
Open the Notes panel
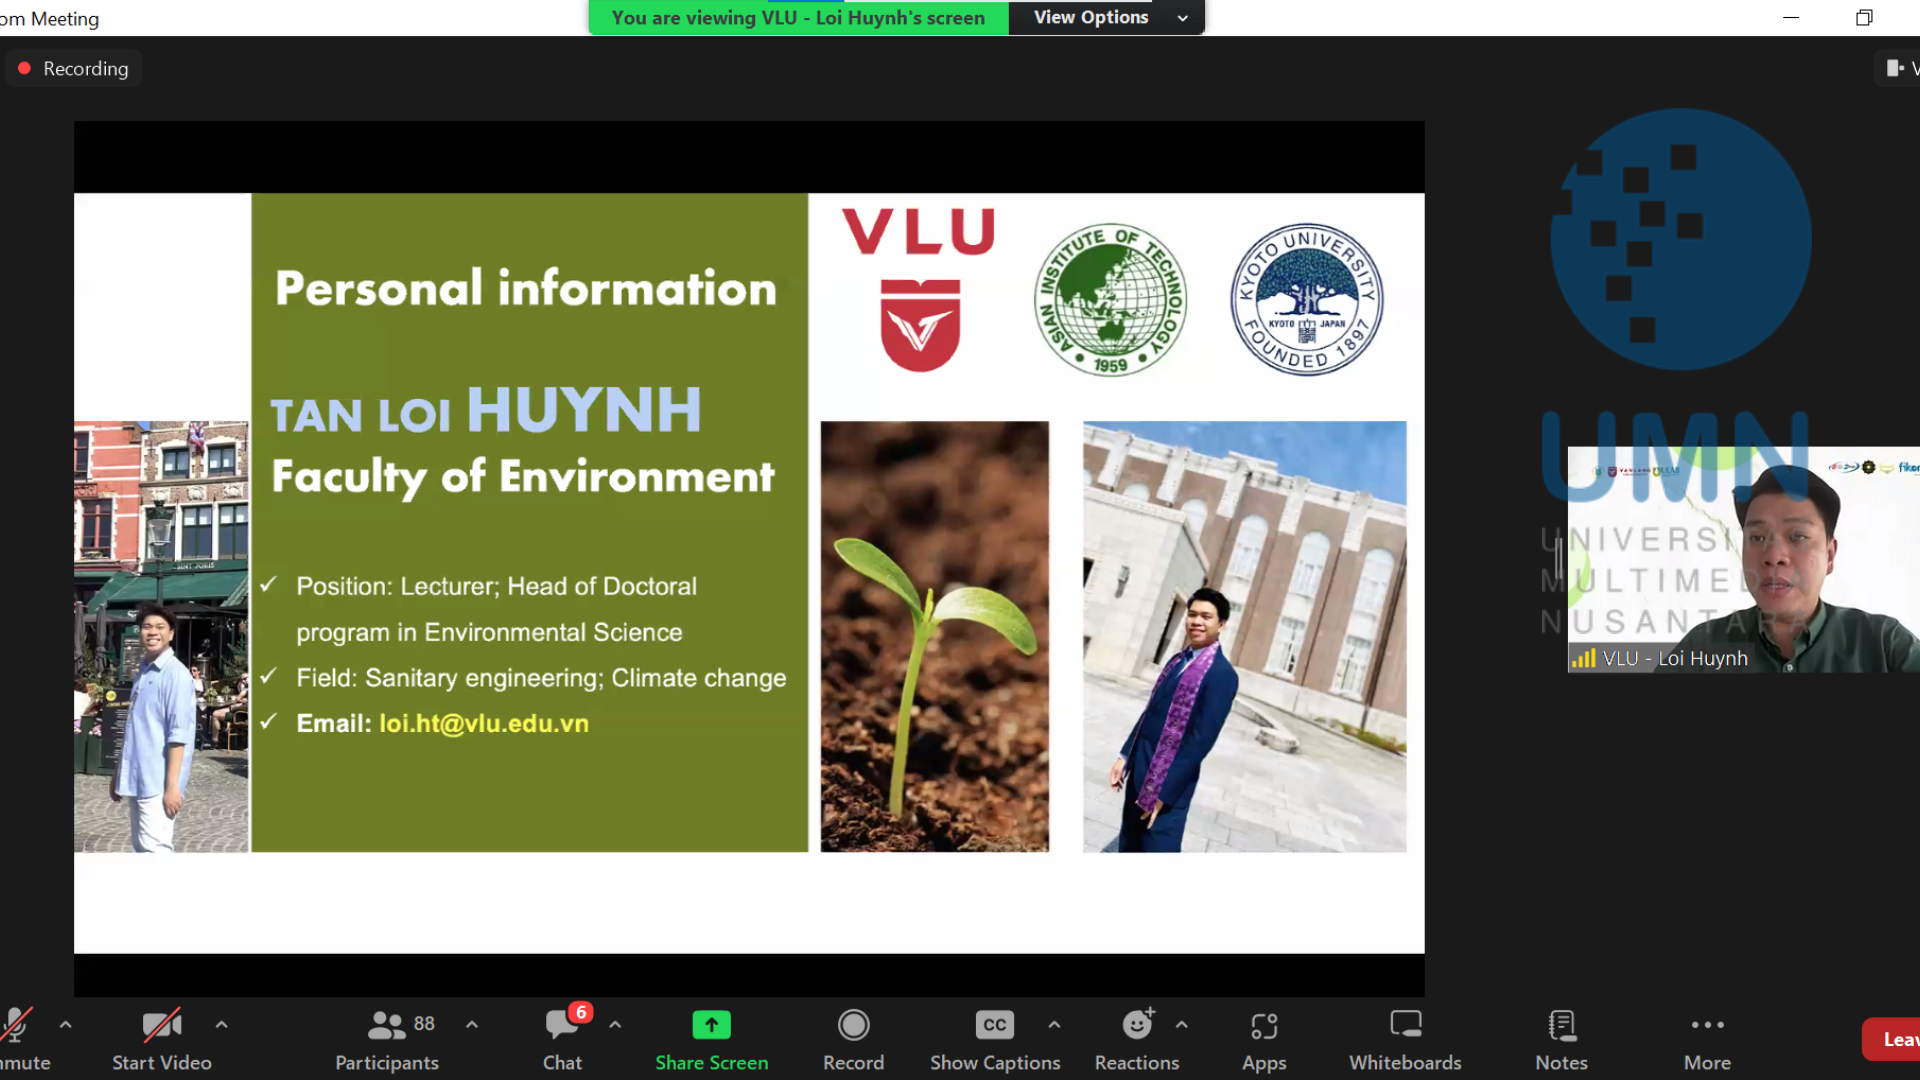point(1561,1040)
